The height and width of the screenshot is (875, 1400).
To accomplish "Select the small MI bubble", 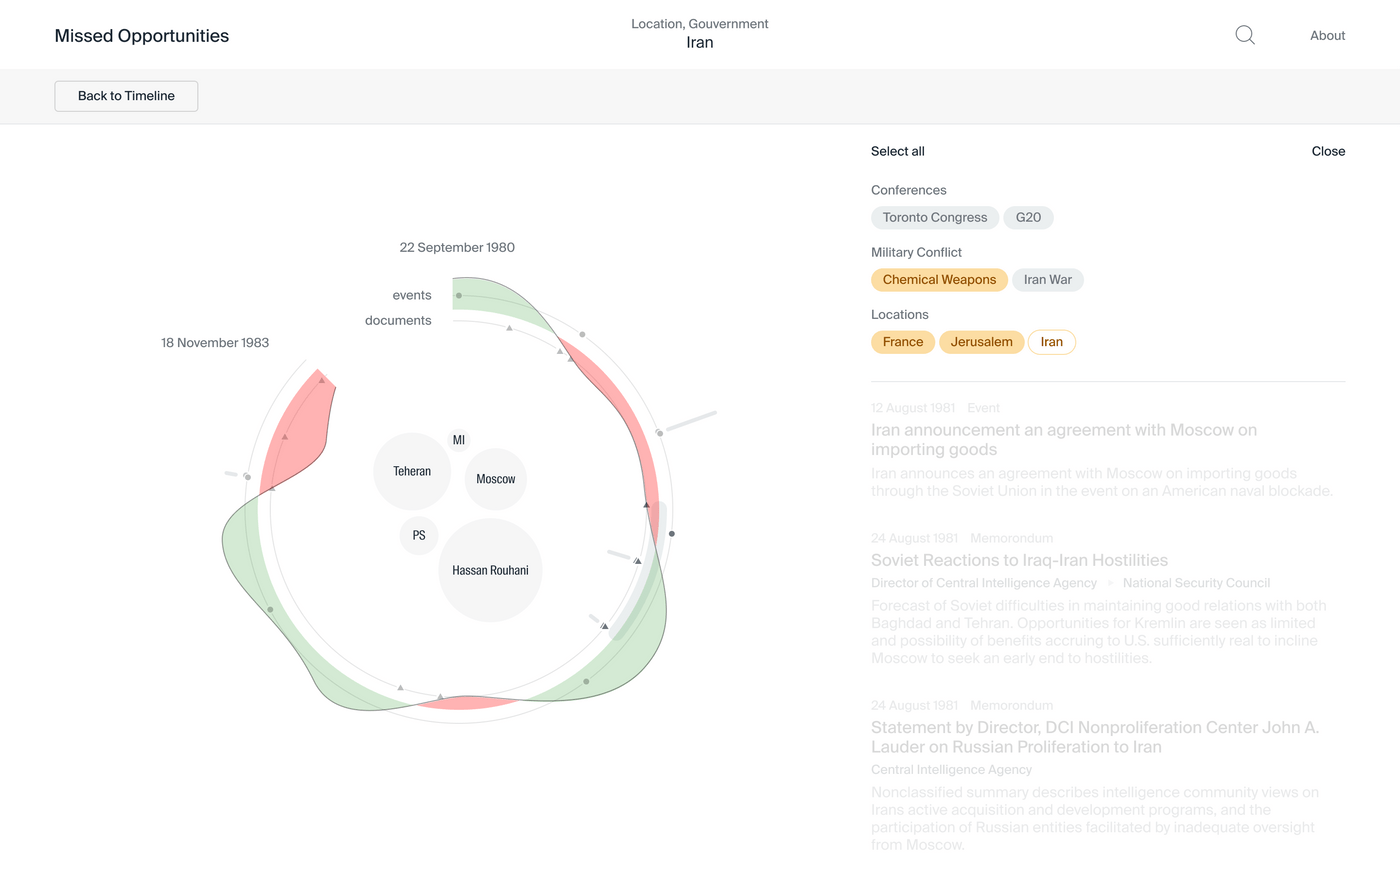I will 459,440.
